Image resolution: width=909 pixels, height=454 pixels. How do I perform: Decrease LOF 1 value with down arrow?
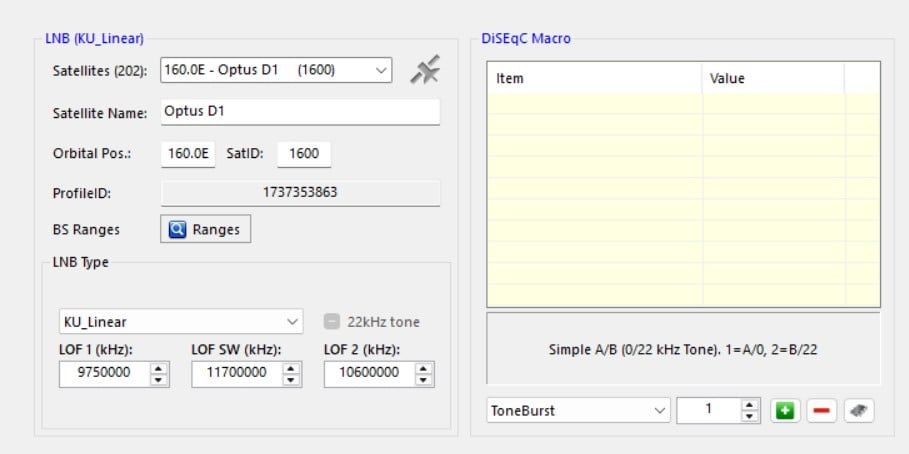[x=159, y=379]
